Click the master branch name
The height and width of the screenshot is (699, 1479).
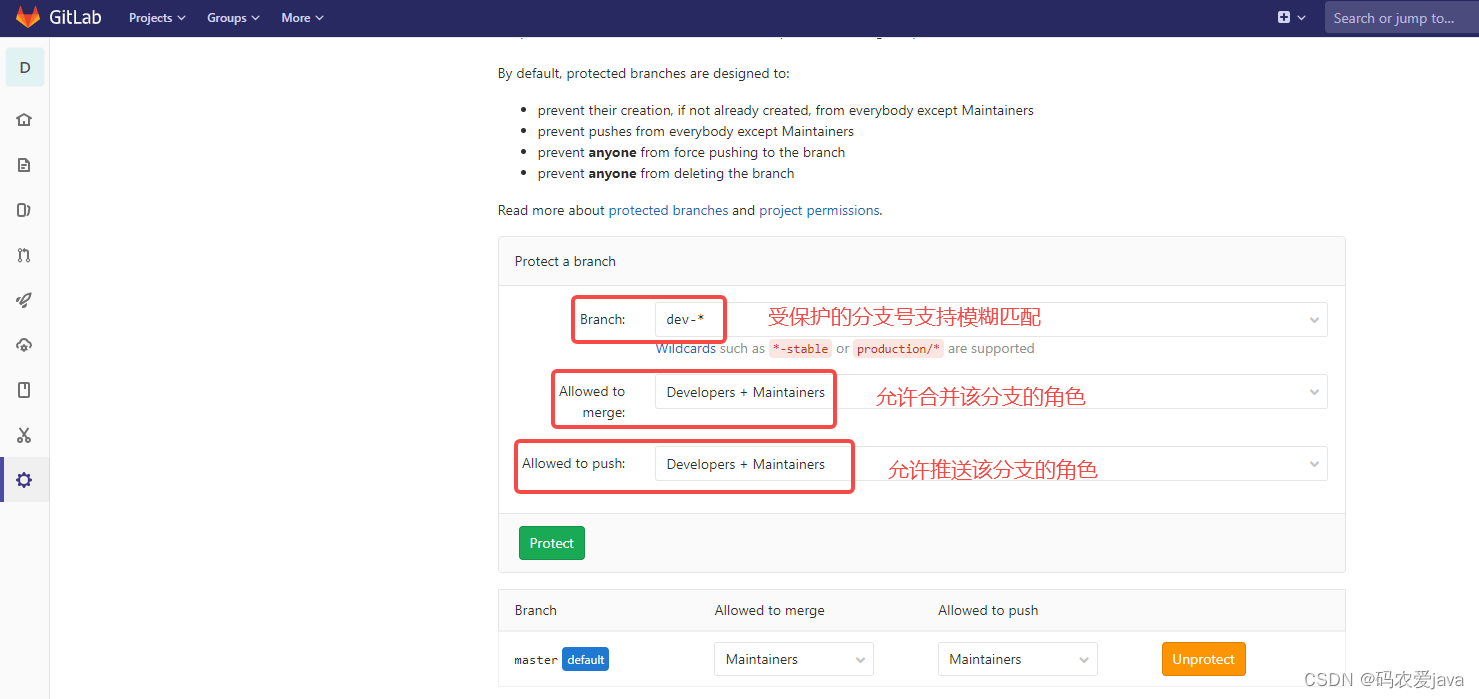[x=536, y=660]
